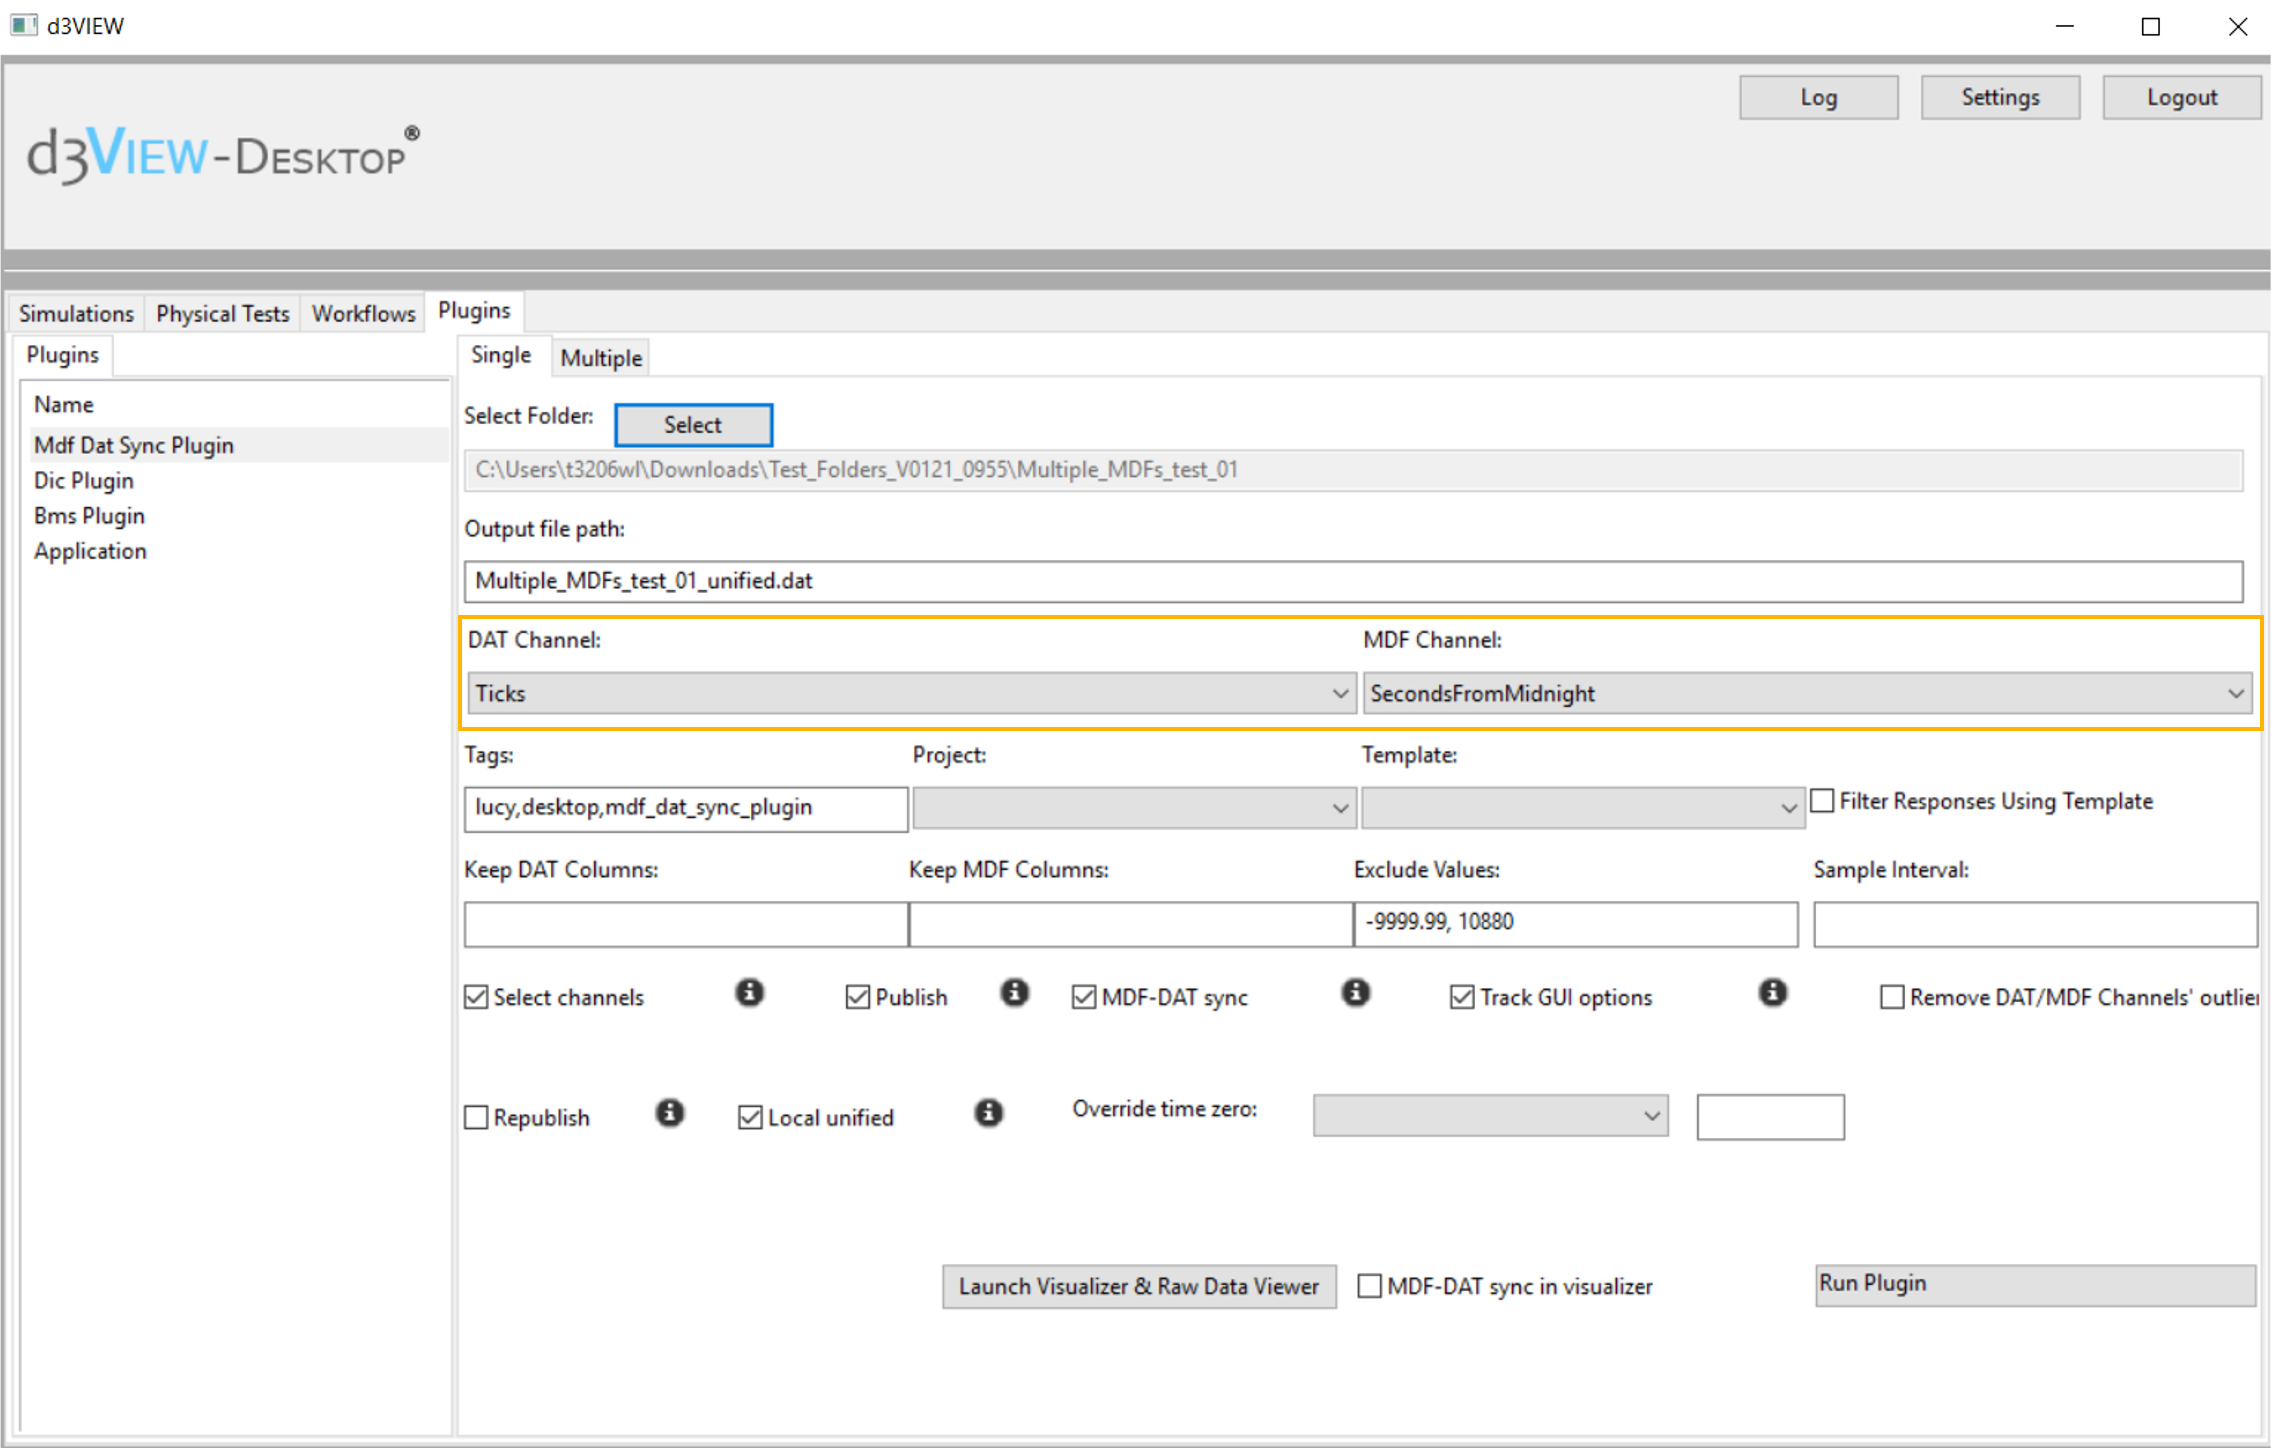This screenshot has width=2271, height=1448.
Task: Click the Run Plugin button
Action: point(2035,1285)
